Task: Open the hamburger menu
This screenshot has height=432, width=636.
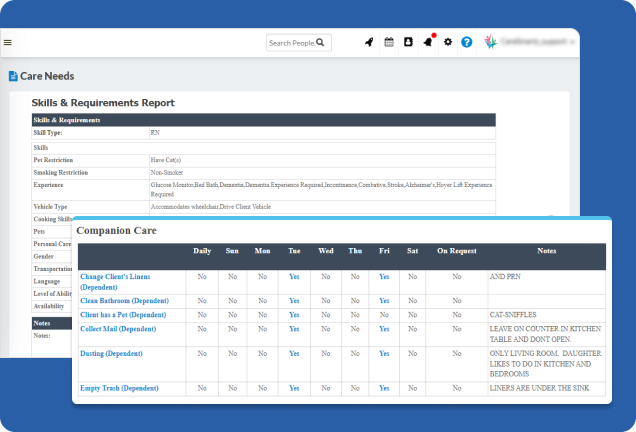Action: pos(8,42)
